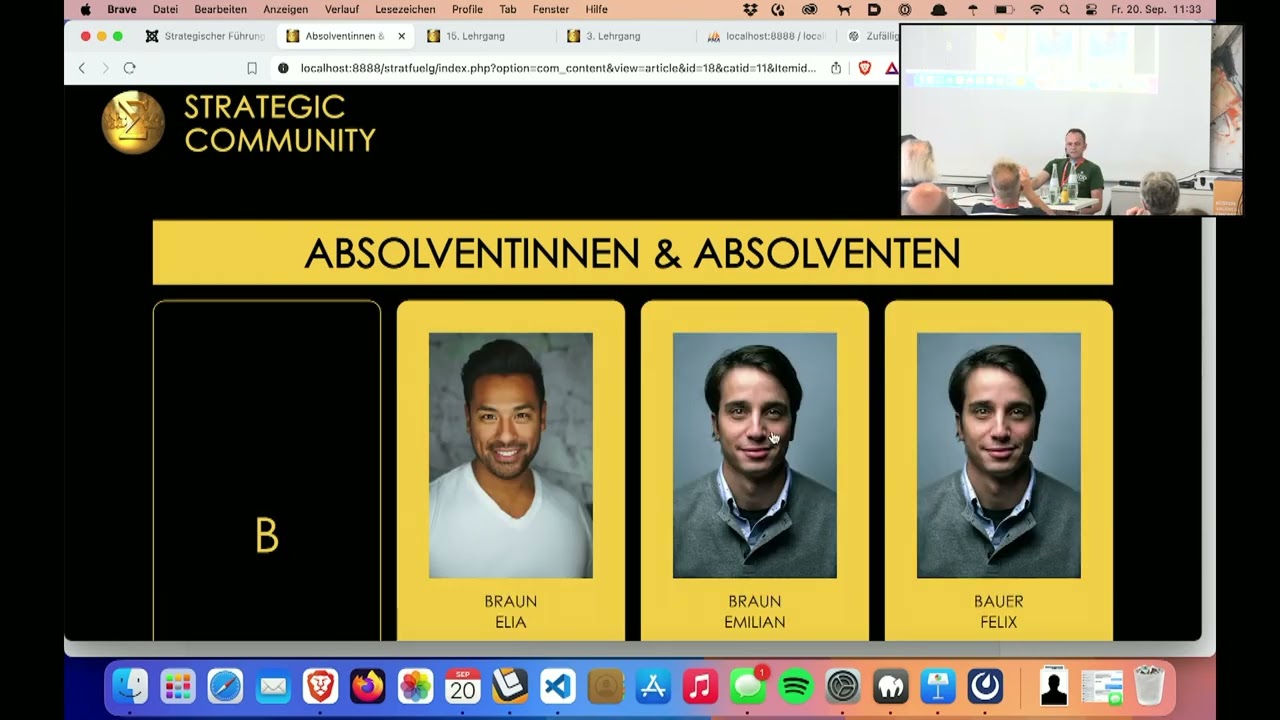Click the STRATEGIC COMMUNITY site title
This screenshot has width=1280, height=720.
click(280, 123)
